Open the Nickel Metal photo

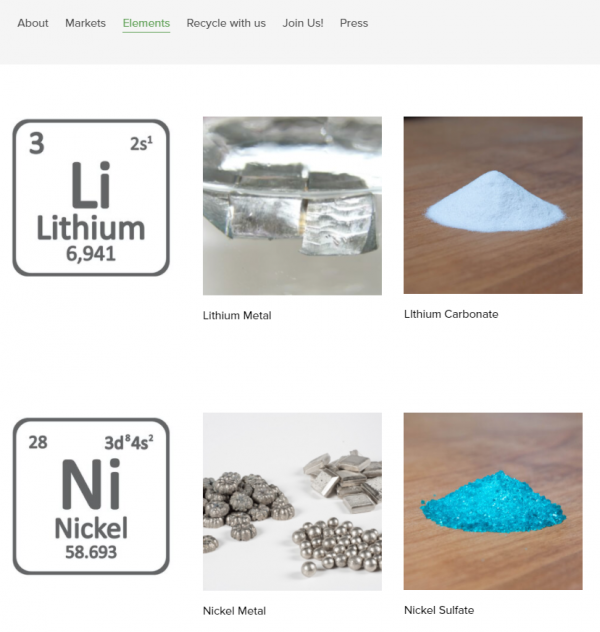pyautogui.click(x=292, y=501)
